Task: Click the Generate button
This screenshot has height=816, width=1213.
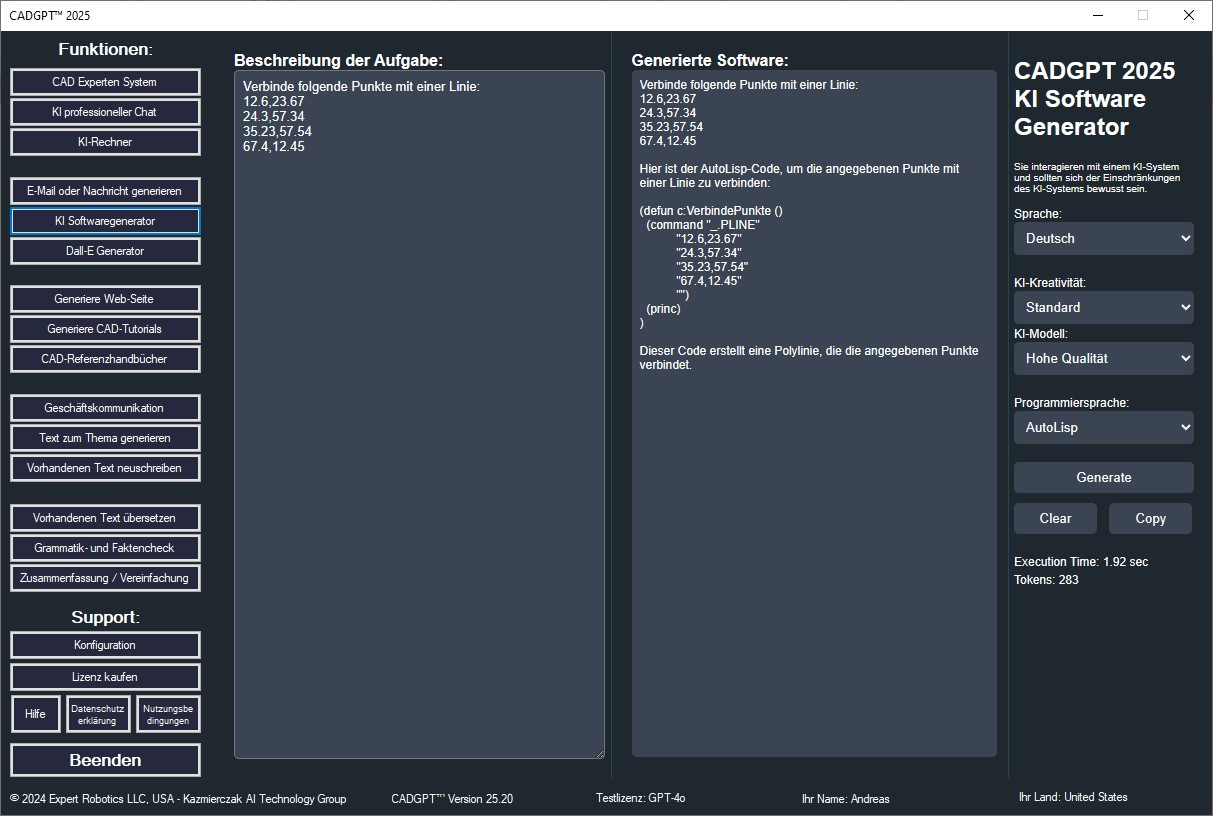Action: click(x=1104, y=477)
